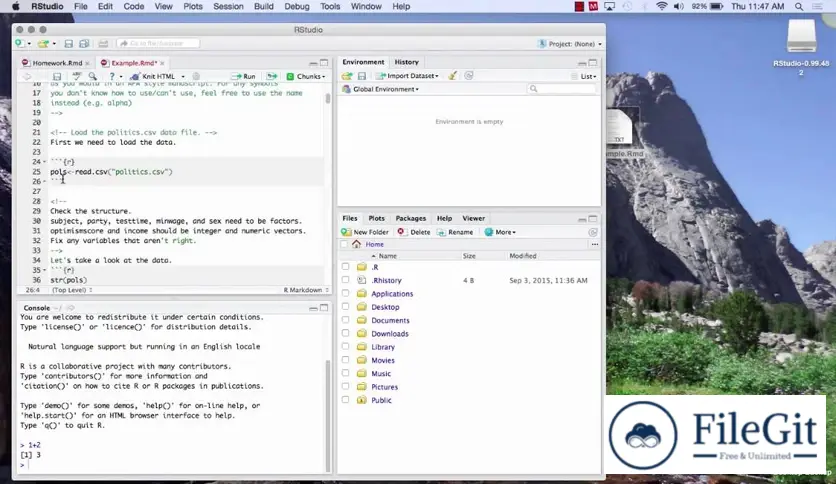Viewport: 836px width, 484px height.
Task: Check the box for the .R folder
Action: (x=345, y=267)
